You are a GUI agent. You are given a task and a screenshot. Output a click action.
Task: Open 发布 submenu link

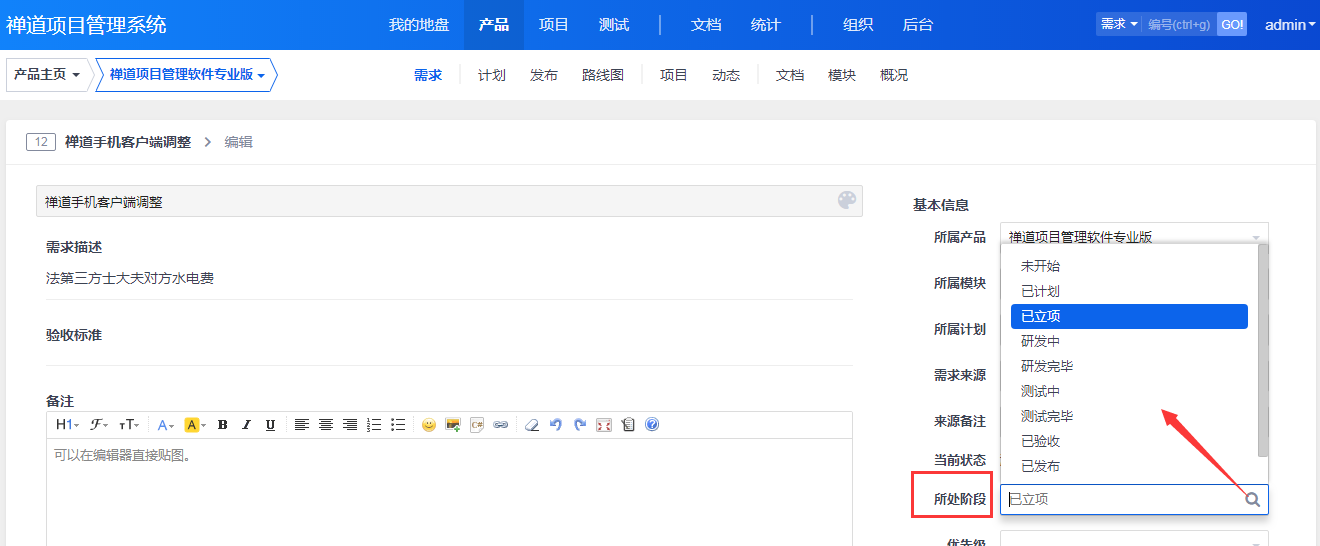[544, 75]
